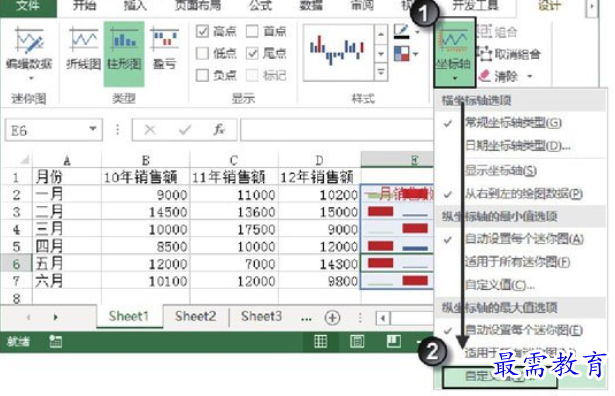Expand the full sparkline style gallery

pos(381,73)
